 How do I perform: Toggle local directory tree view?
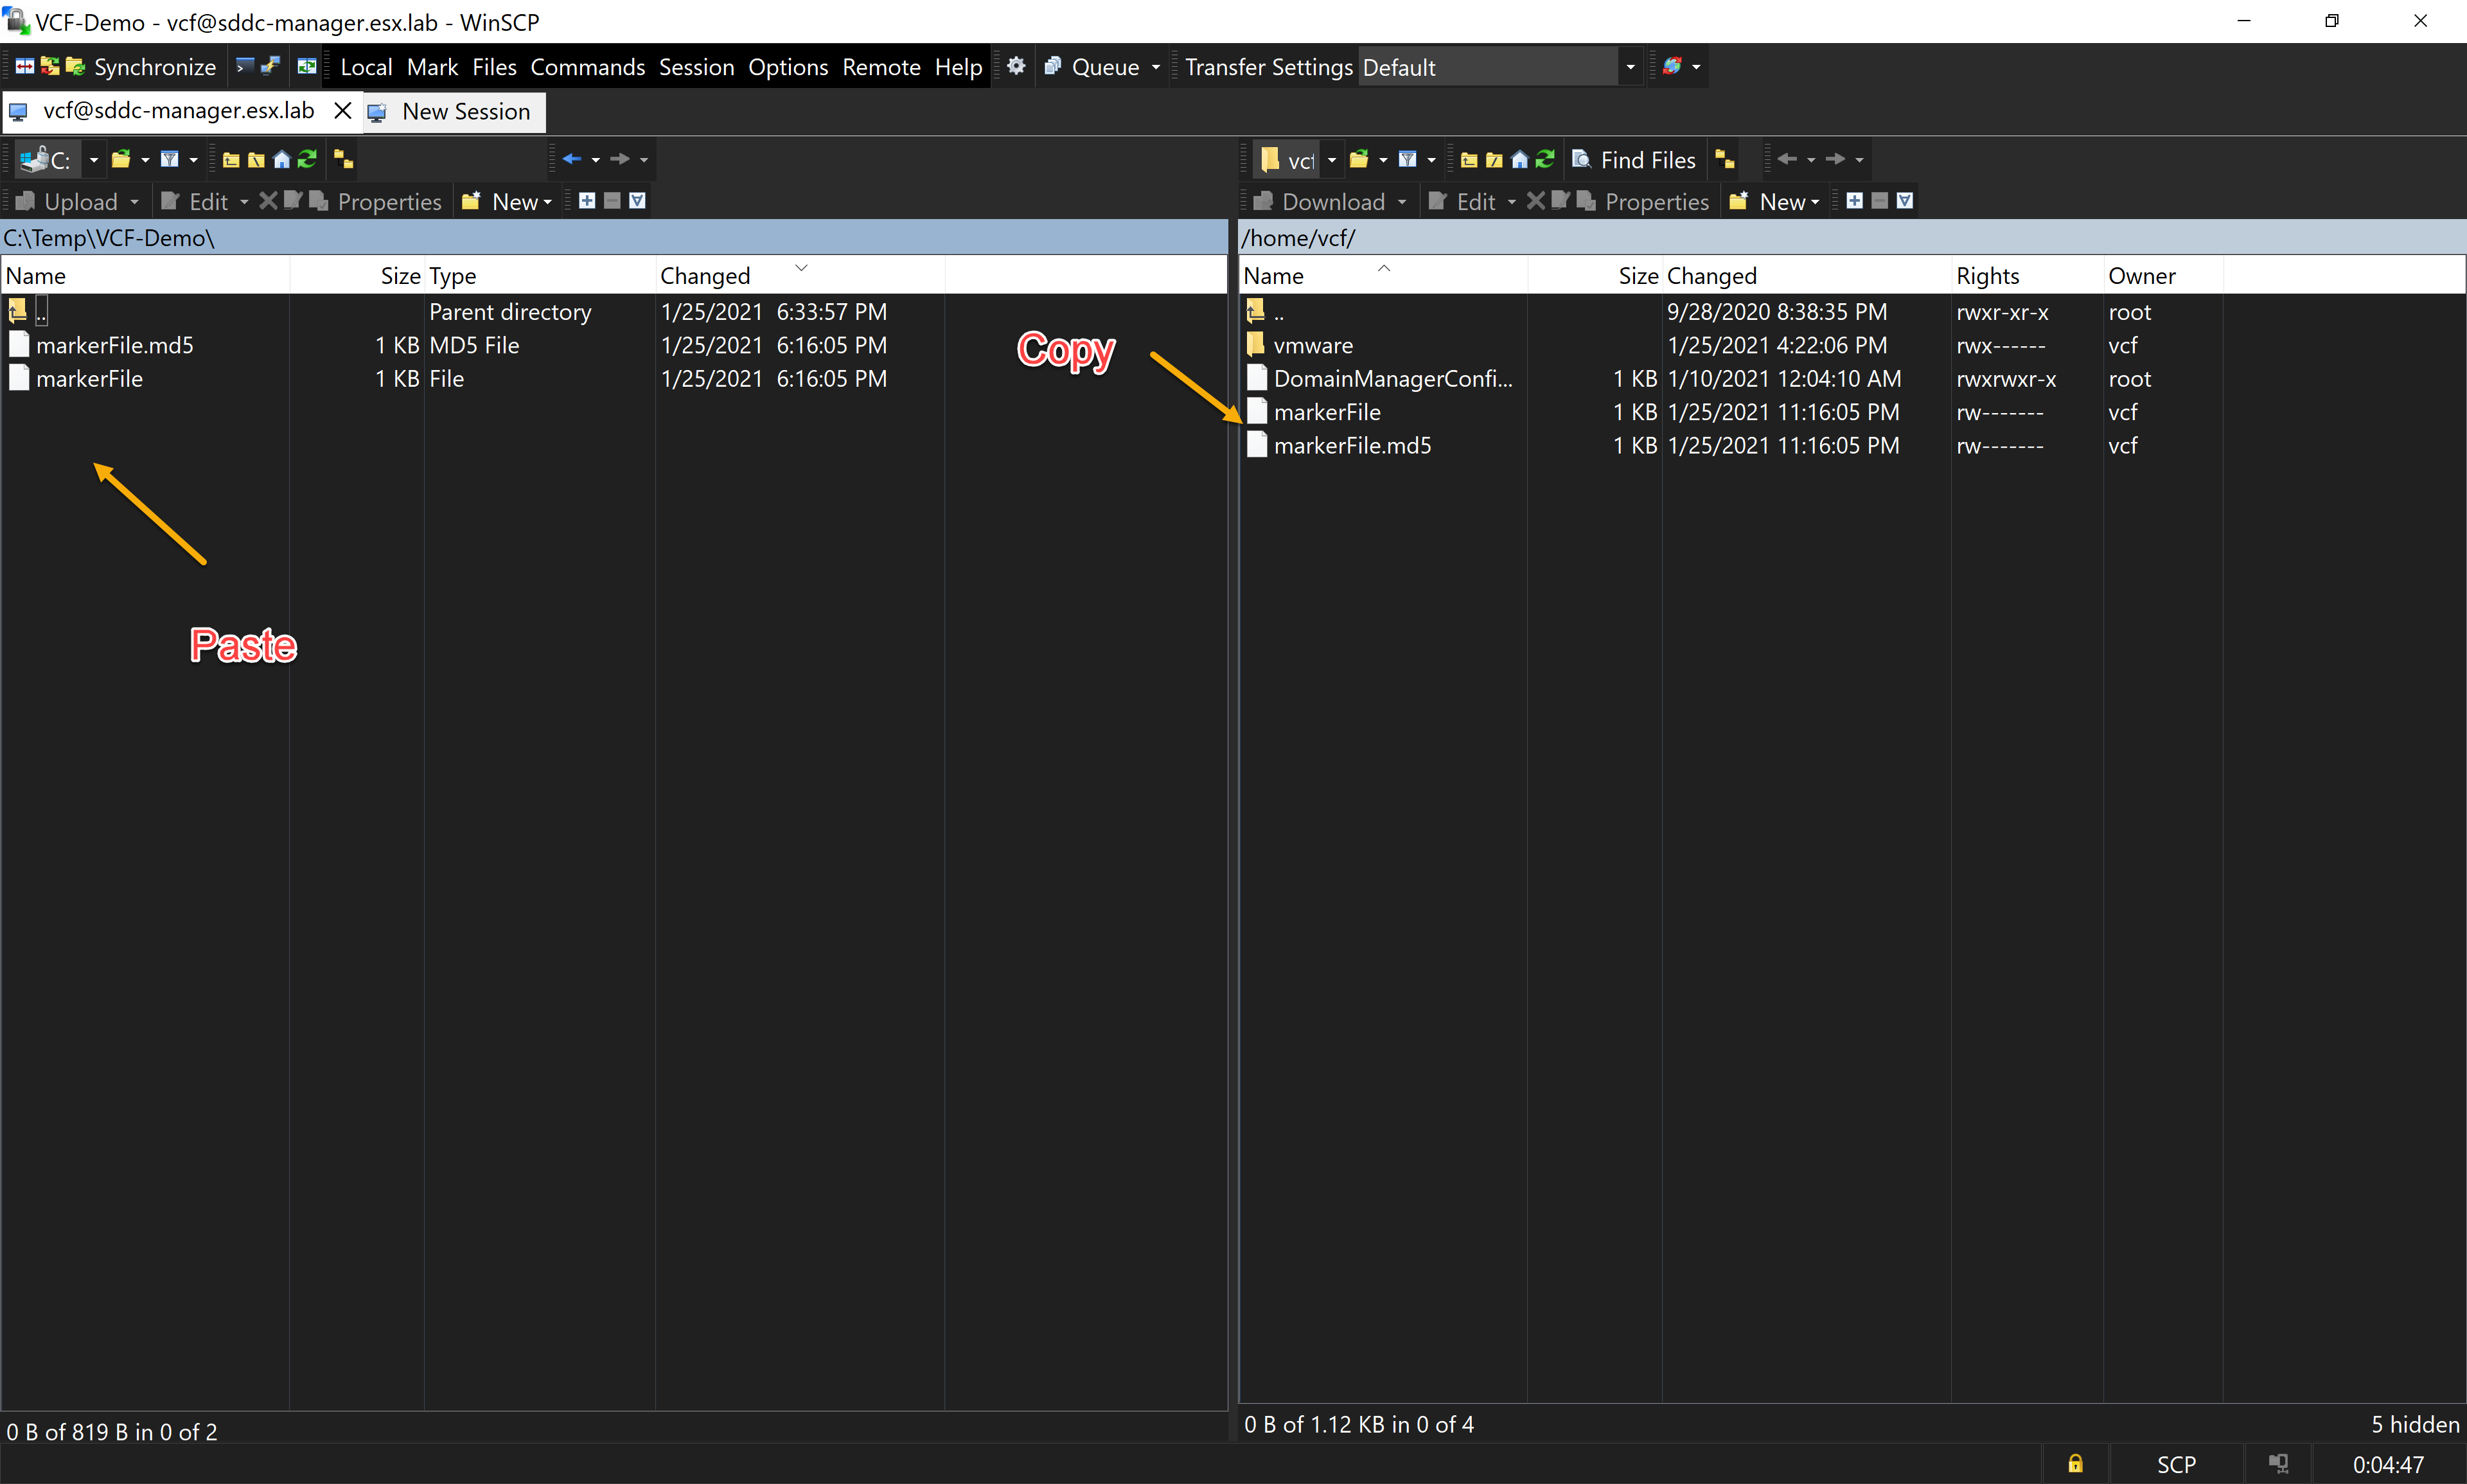pyautogui.click(x=343, y=159)
